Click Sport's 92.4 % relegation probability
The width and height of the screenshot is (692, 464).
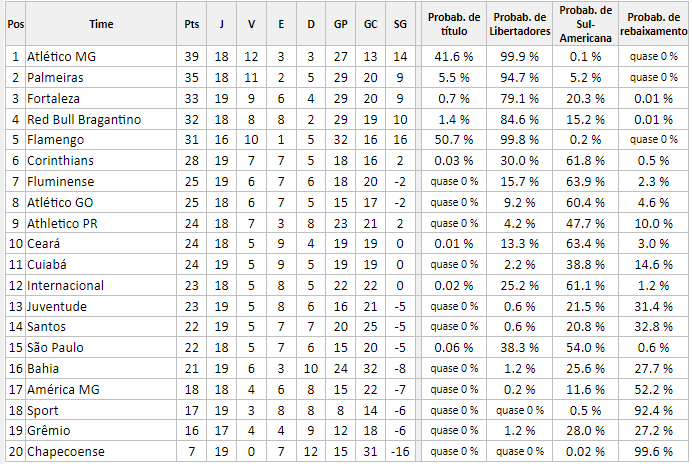[x=654, y=411]
